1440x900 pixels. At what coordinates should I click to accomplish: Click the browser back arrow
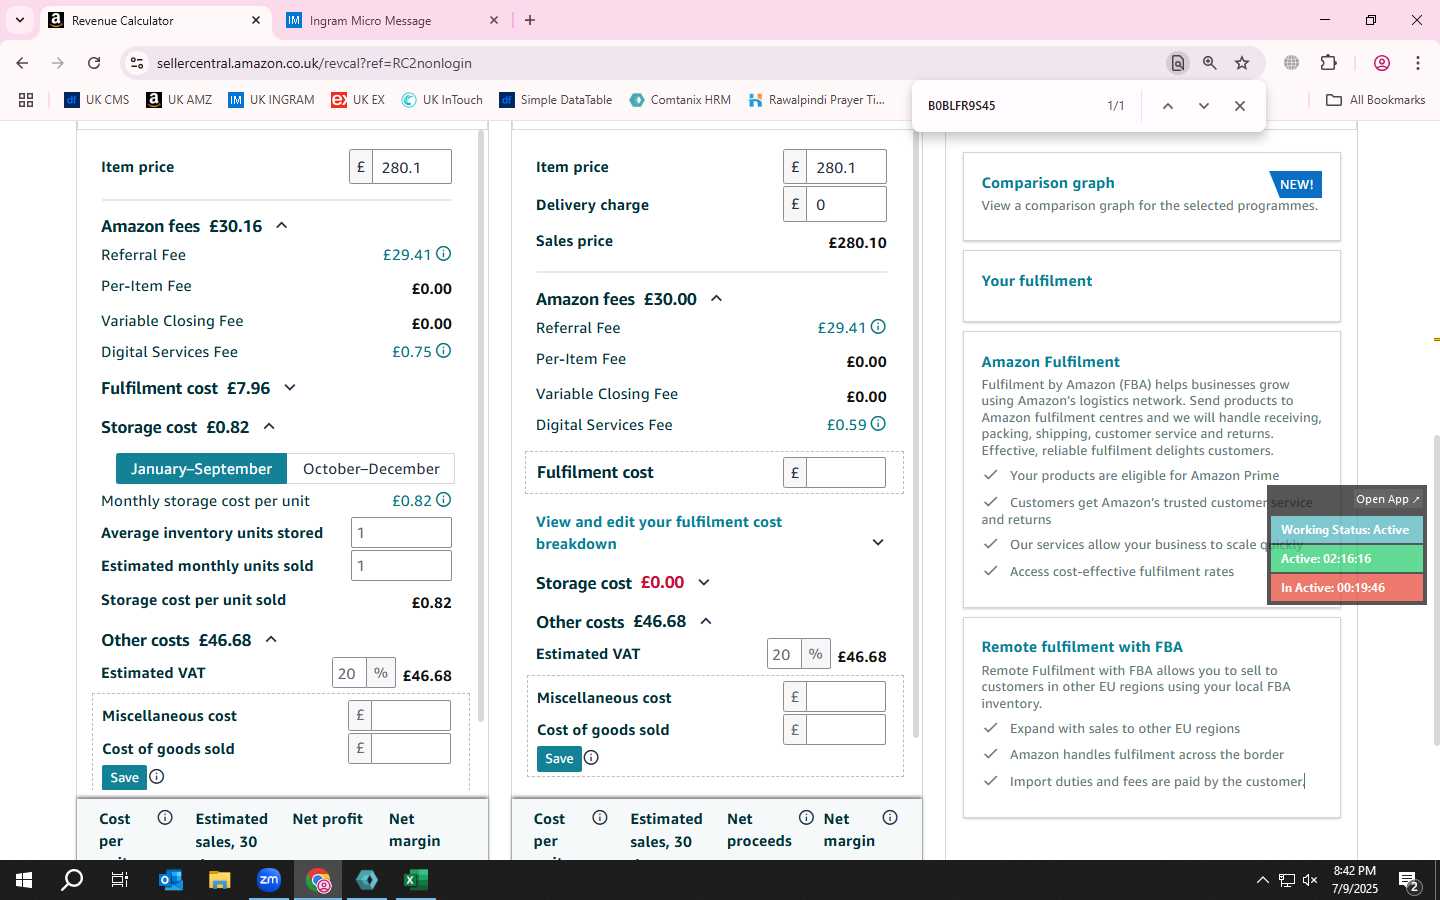(22, 63)
